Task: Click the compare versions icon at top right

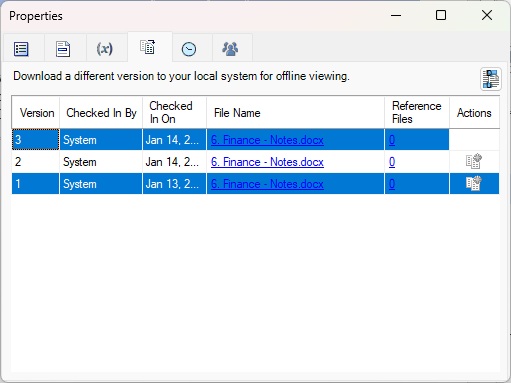Action: (x=491, y=79)
